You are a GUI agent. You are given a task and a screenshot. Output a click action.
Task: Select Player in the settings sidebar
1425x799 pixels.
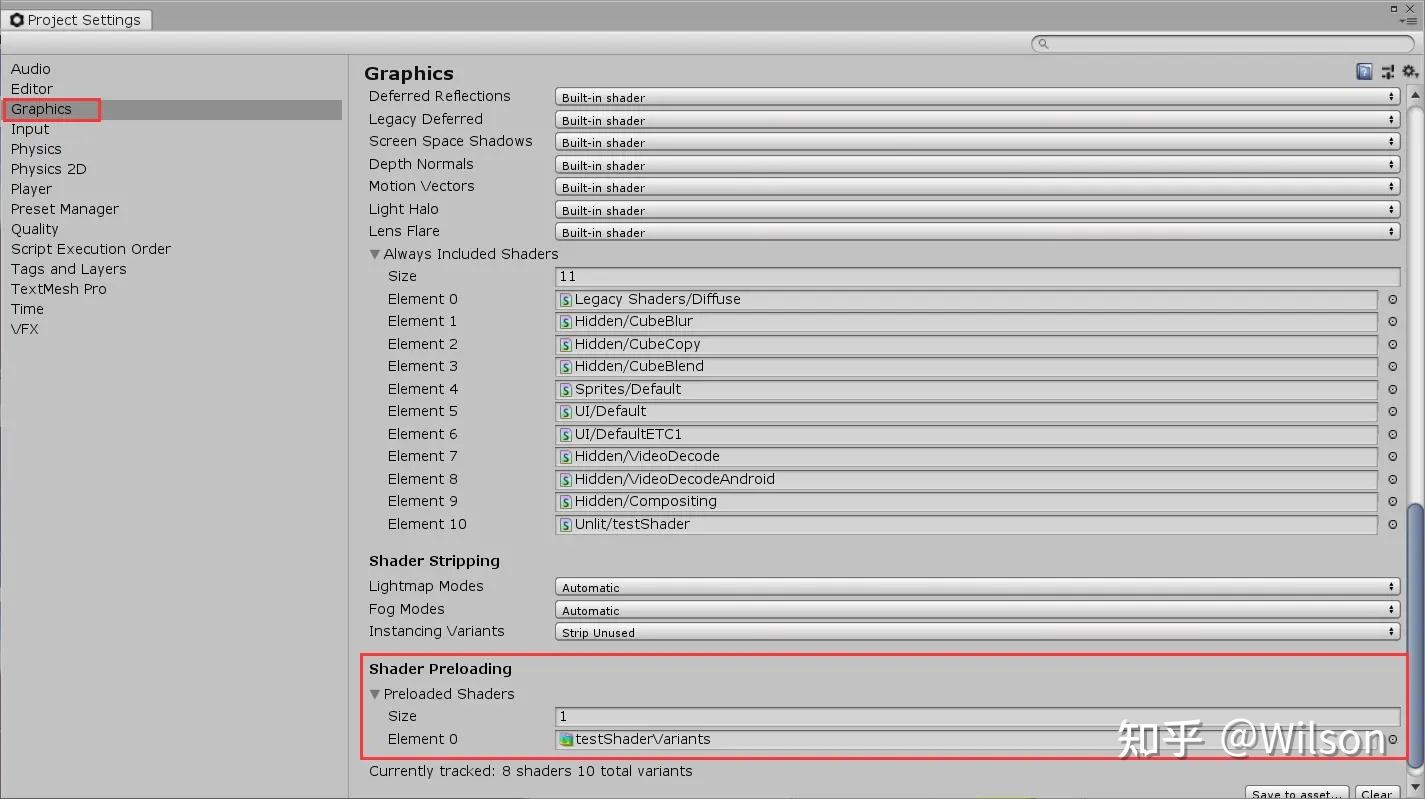31,189
